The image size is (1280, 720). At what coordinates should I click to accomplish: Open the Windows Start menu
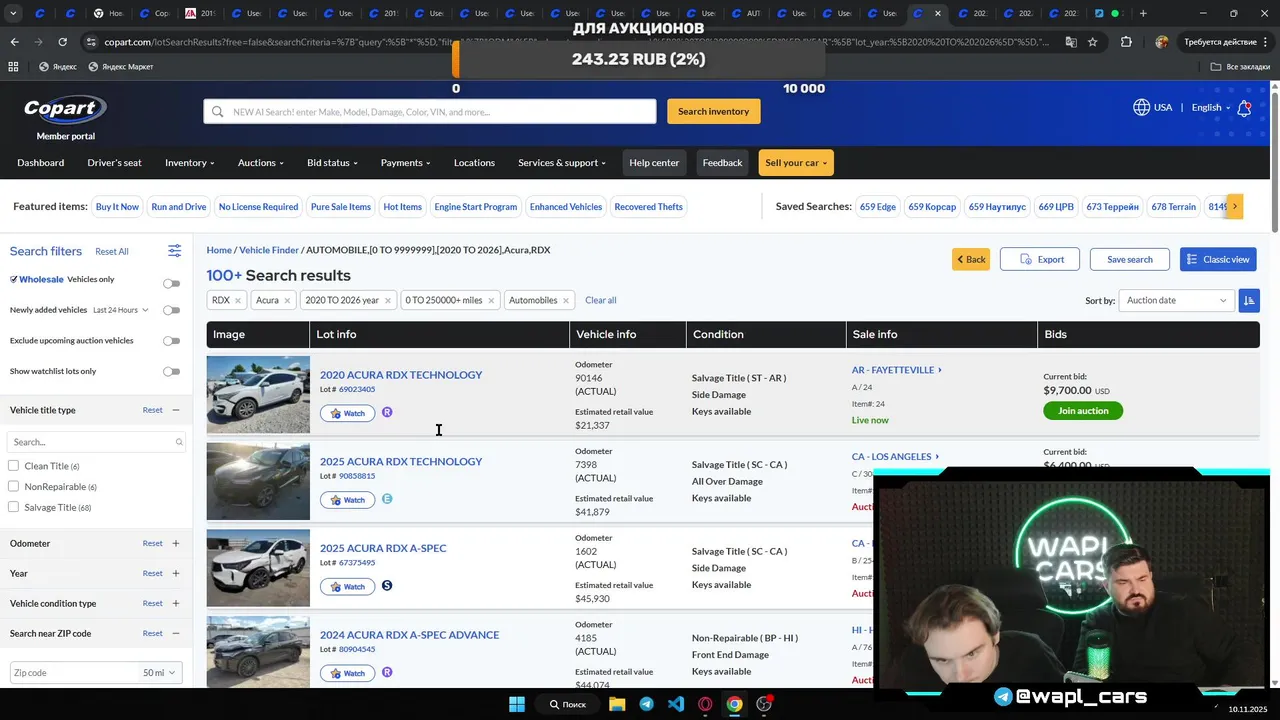pos(517,704)
